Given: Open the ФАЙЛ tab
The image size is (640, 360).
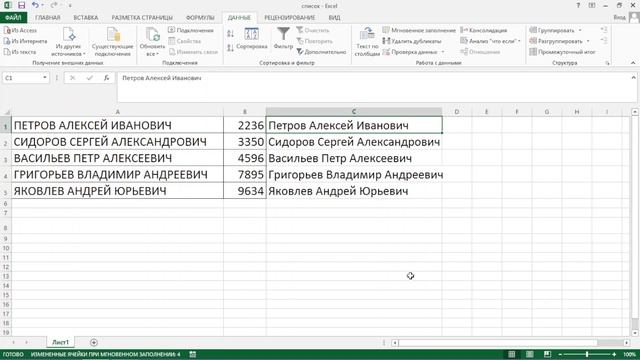Looking at the screenshot, I should pos(13,18).
